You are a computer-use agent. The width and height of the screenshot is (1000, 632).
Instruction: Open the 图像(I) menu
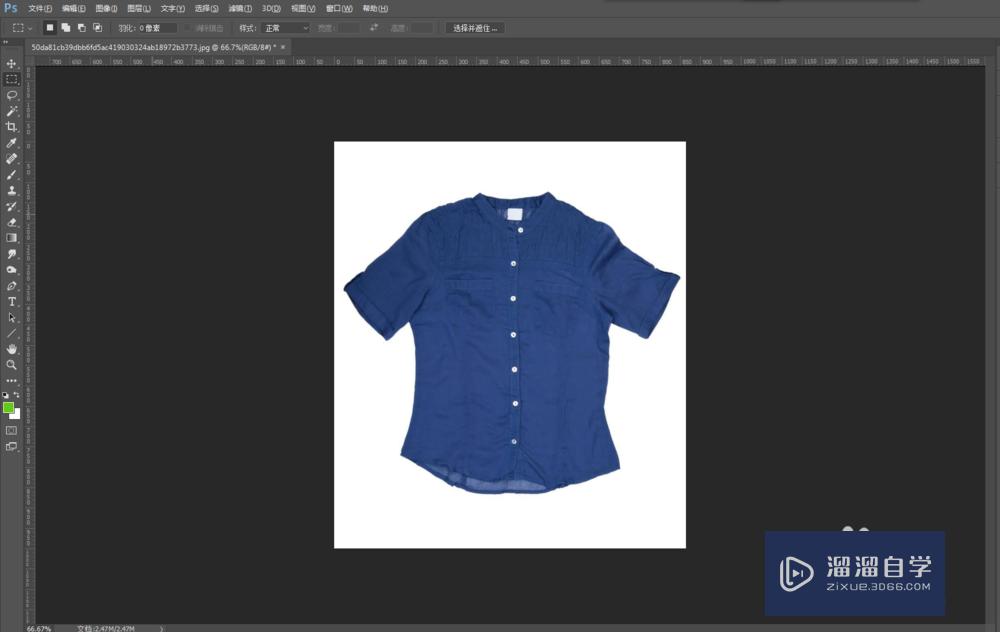107,8
